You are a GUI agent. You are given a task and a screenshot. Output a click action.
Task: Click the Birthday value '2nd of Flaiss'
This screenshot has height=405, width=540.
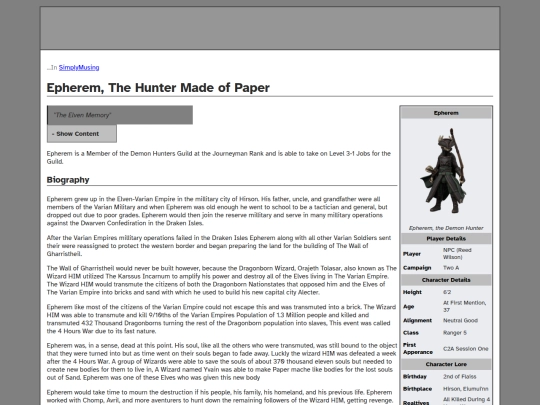[x=460, y=376]
